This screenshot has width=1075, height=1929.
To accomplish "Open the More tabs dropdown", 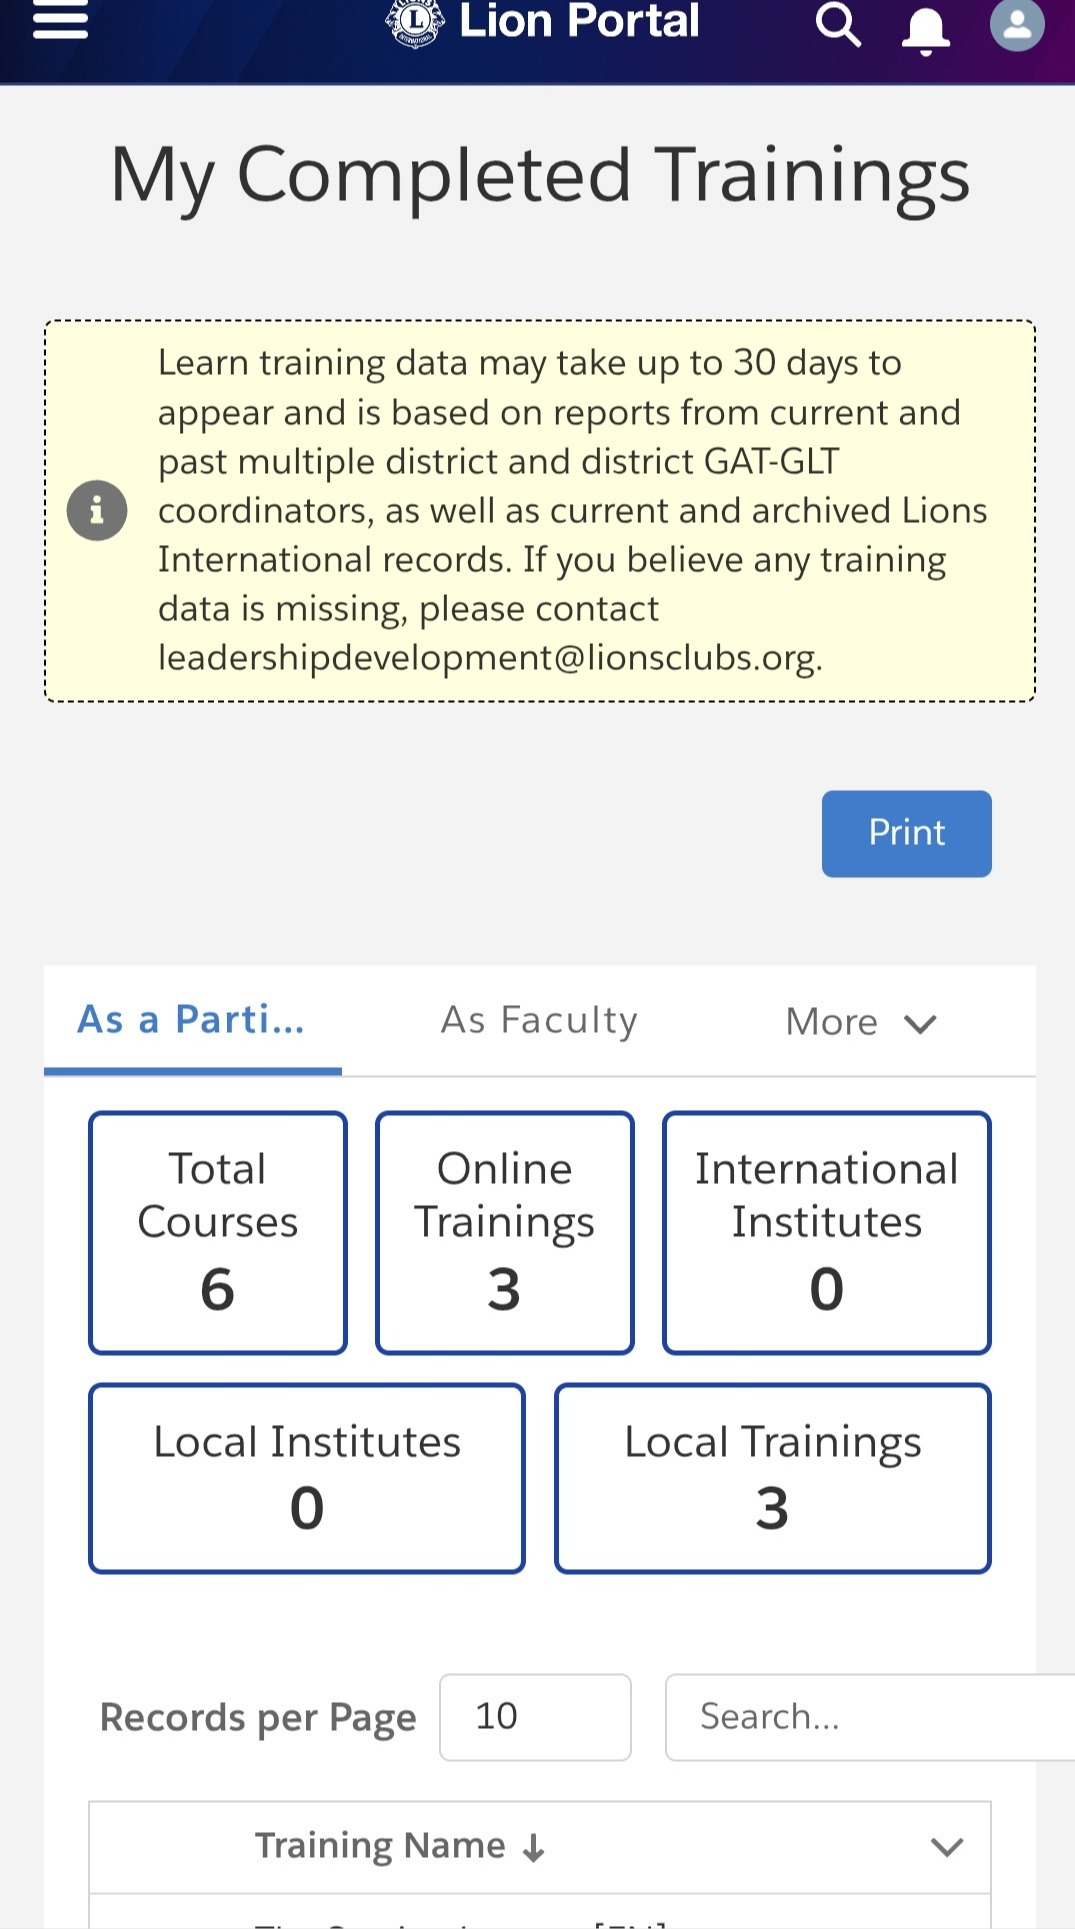I will 861,1022.
